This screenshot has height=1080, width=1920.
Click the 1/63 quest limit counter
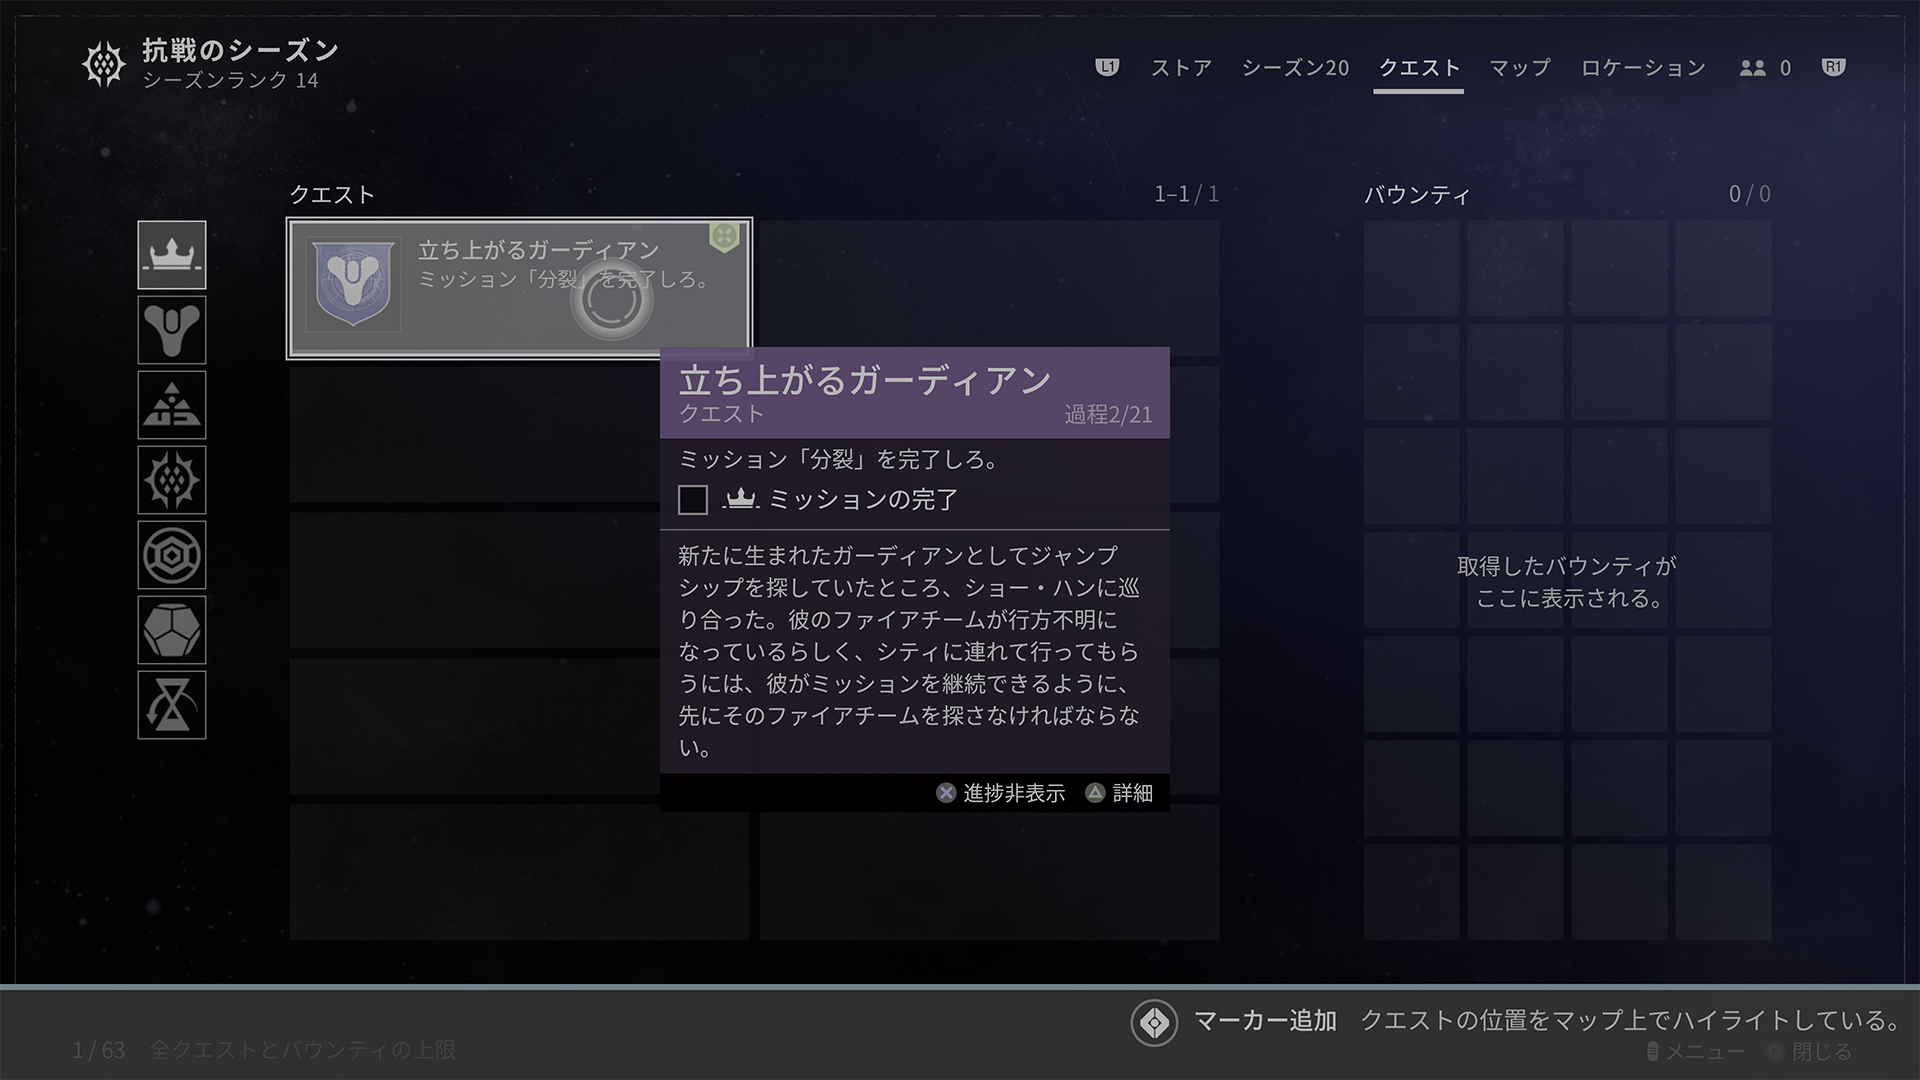click(x=99, y=1050)
